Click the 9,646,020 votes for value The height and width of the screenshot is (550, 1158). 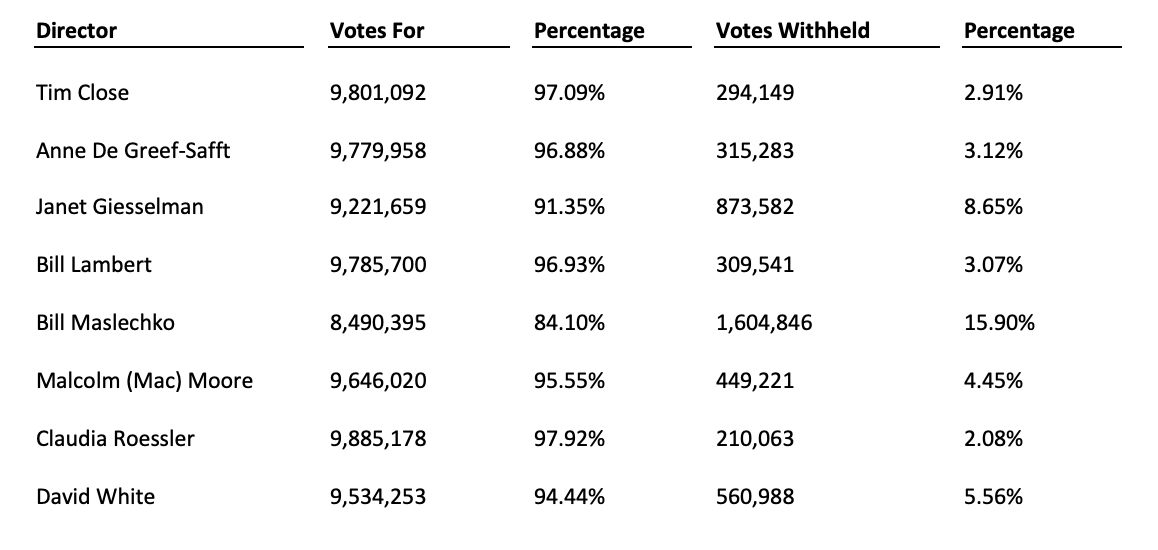[377, 381]
